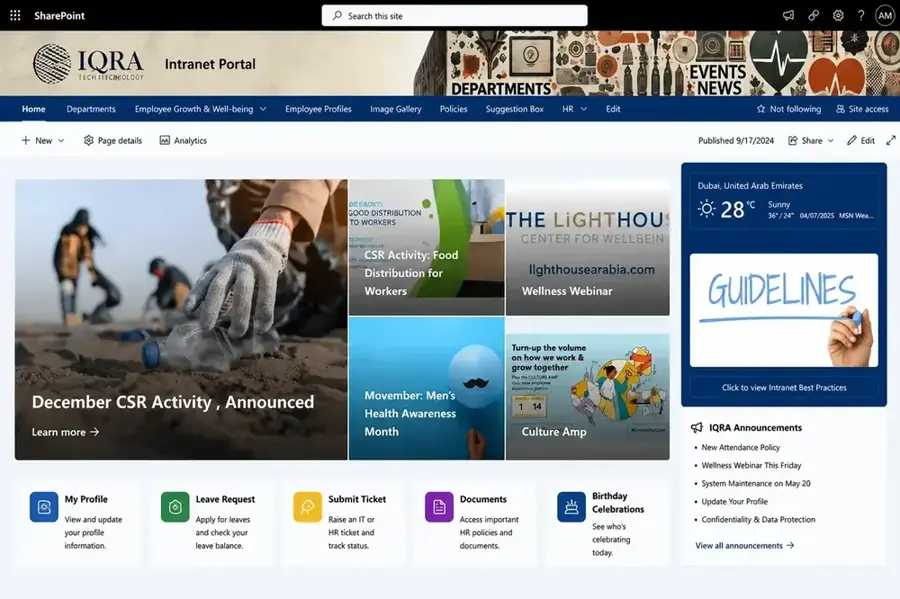Click the Documents purple icon
This screenshot has width=900, height=599.
click(x=439, y=507)
